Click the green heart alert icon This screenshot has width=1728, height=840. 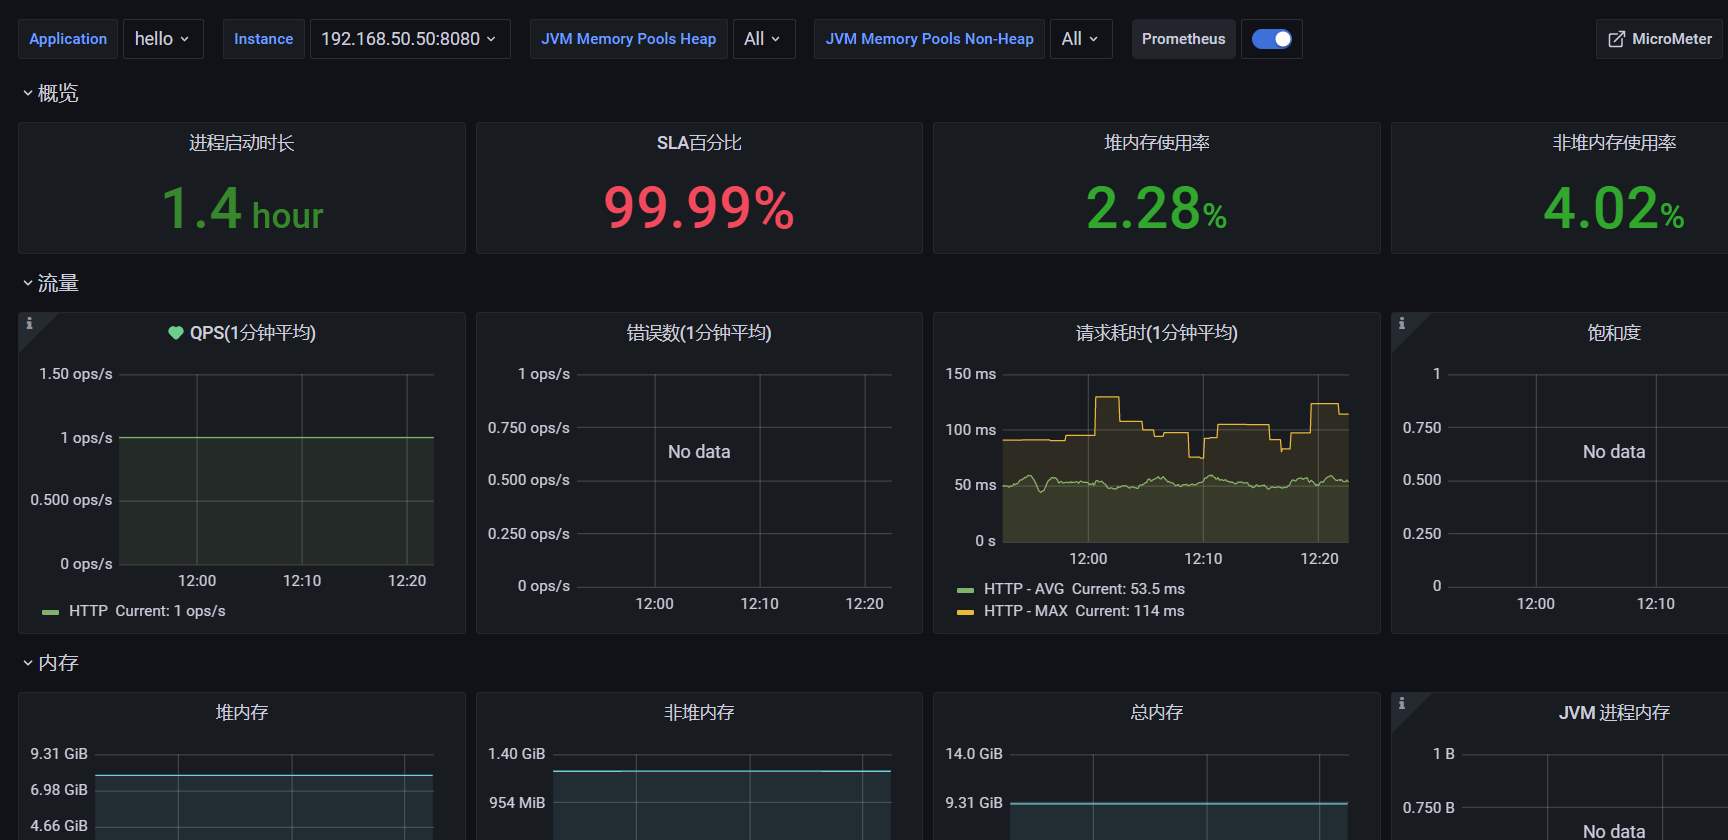176,333
